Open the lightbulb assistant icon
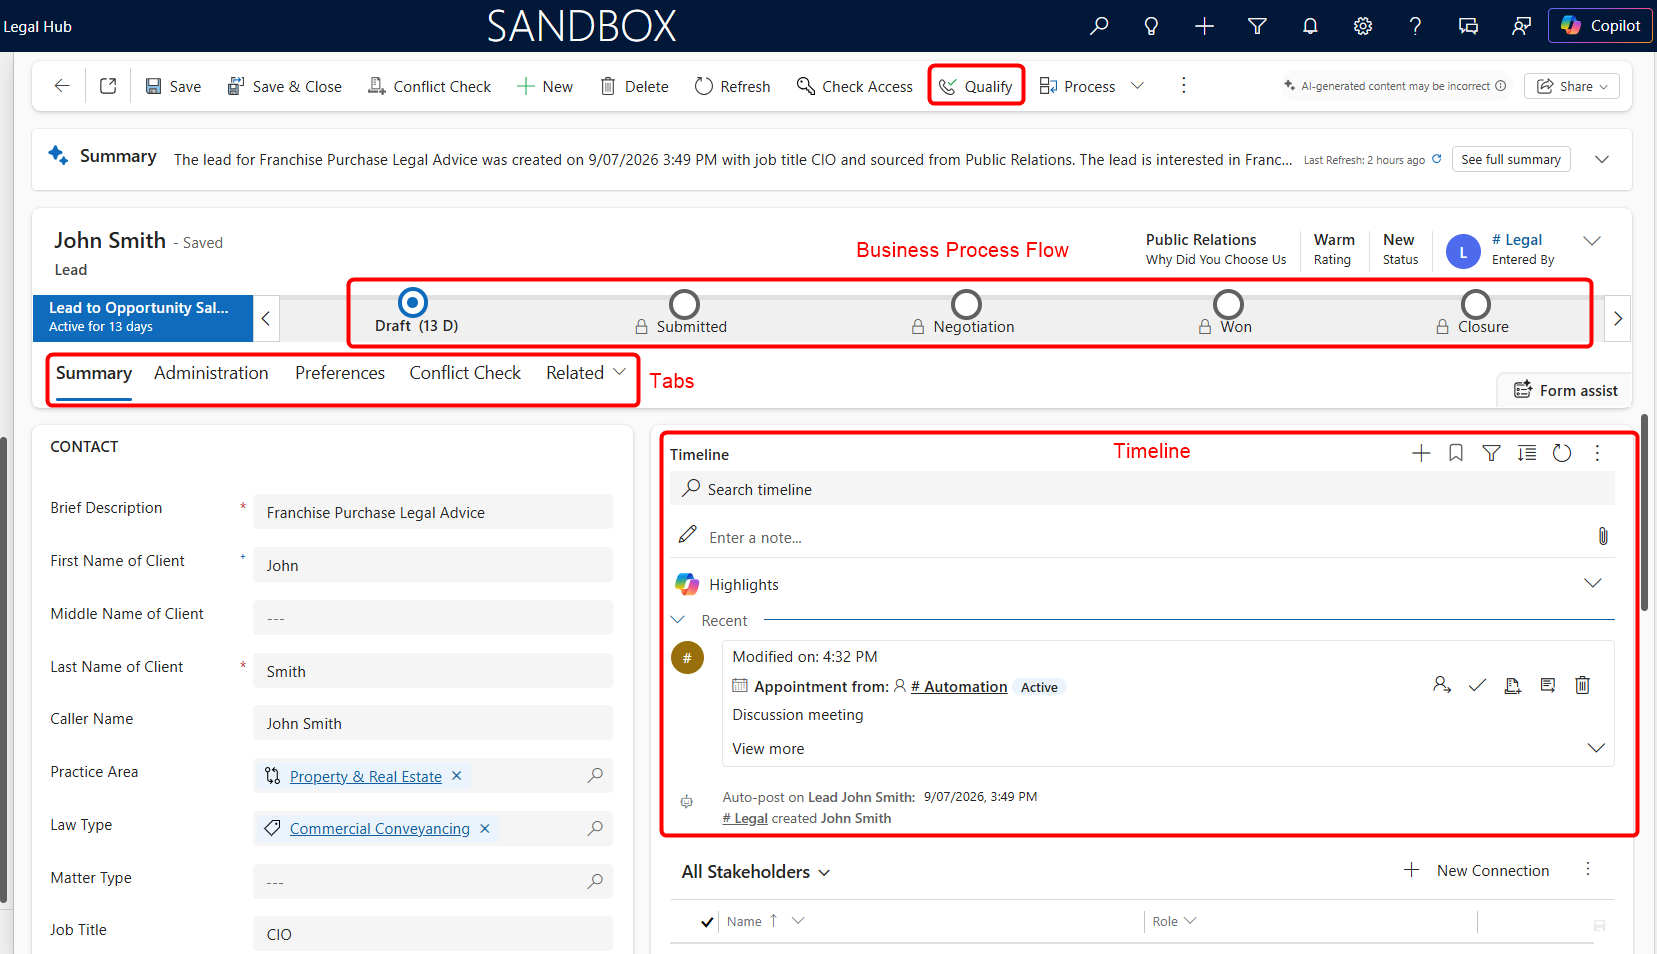 coord(1151,26)
